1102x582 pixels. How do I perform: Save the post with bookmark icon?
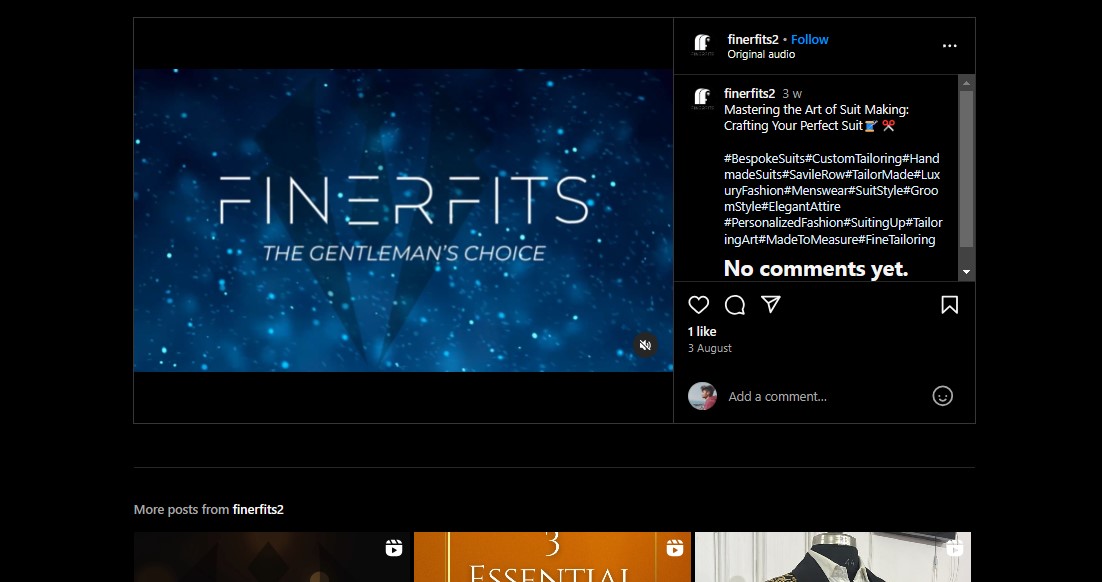949,304
